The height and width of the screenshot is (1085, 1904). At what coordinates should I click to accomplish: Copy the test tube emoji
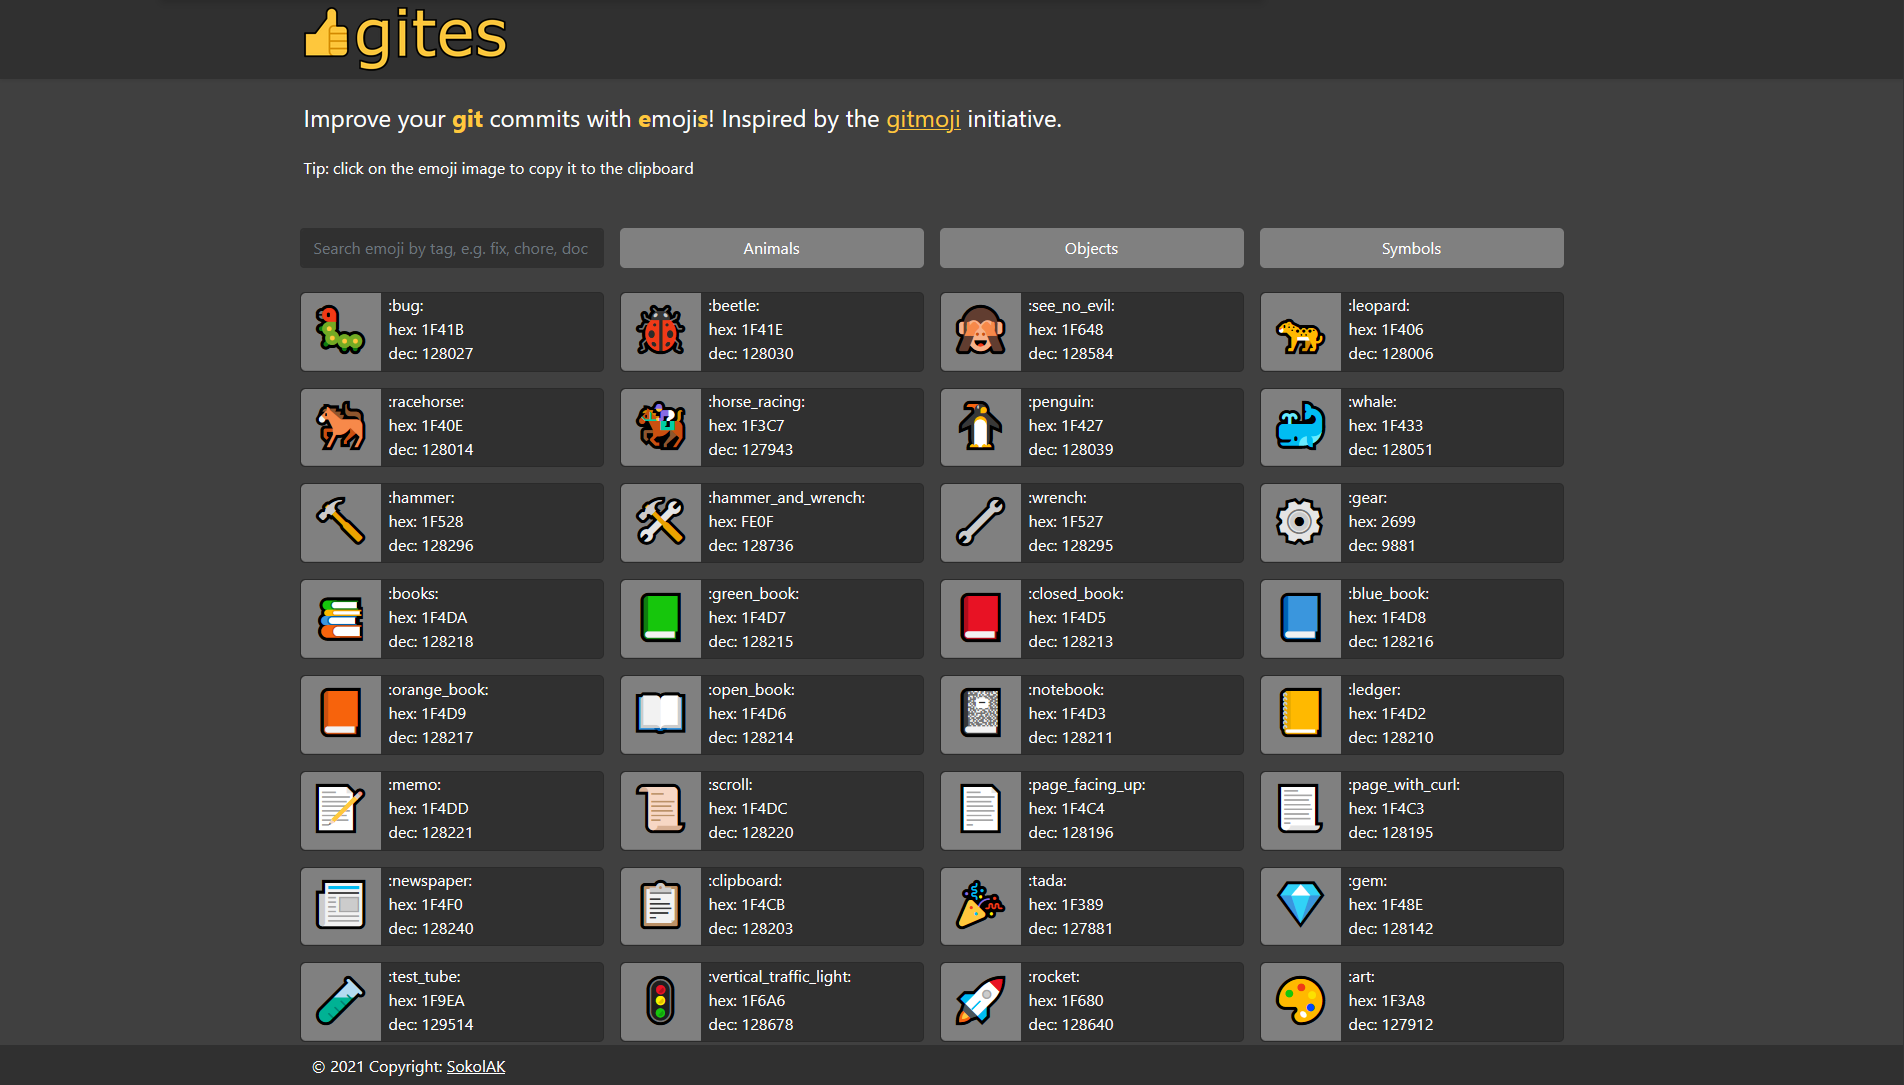click(x=340, y=1001)
